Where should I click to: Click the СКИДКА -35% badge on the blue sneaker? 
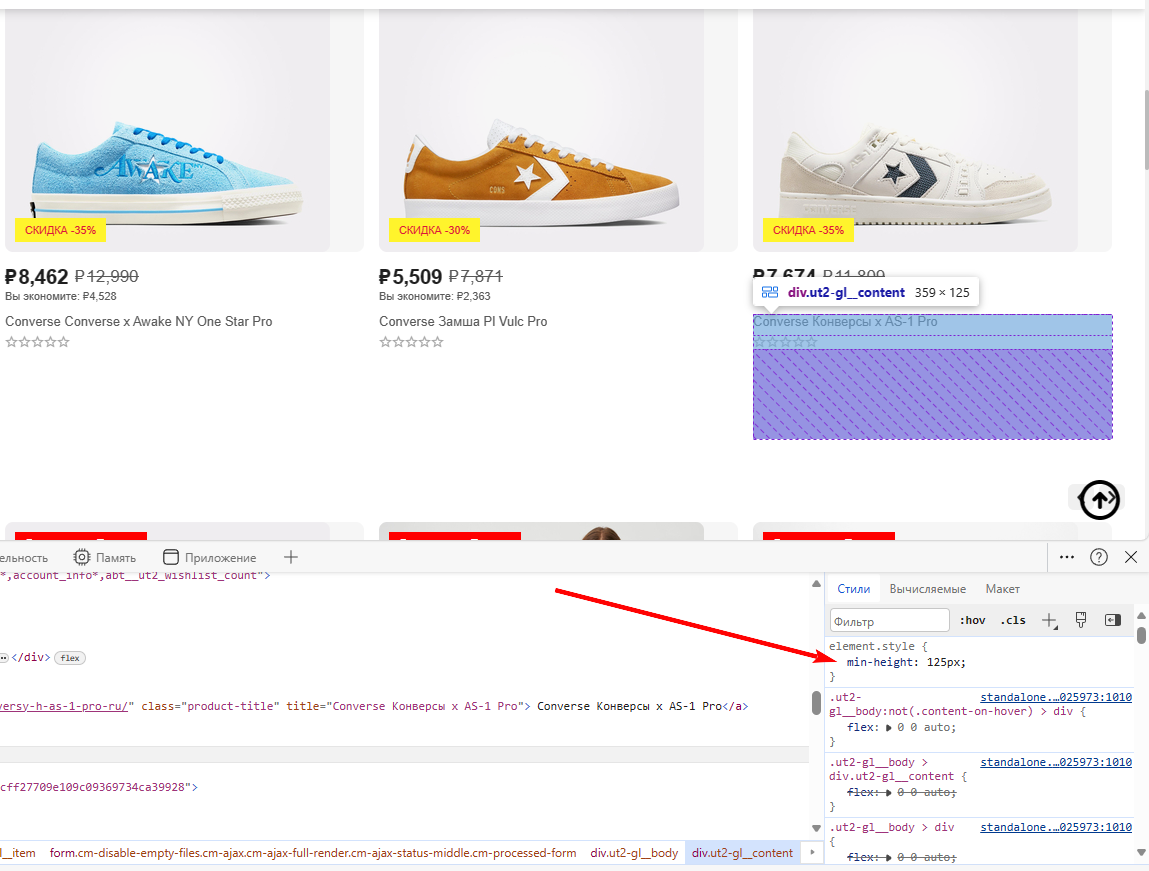point(60,230)
